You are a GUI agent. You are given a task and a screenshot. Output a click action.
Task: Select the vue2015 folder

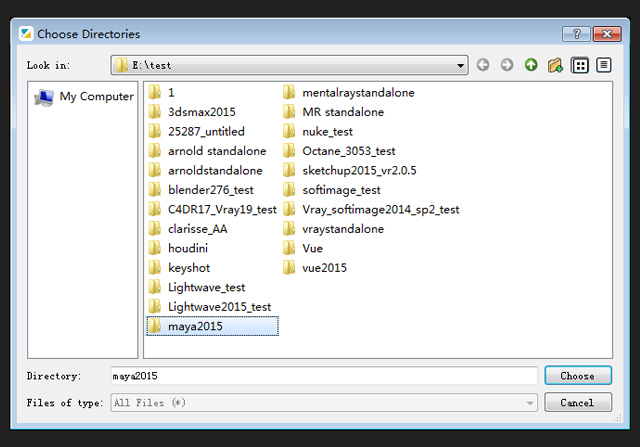pos(315,268)
